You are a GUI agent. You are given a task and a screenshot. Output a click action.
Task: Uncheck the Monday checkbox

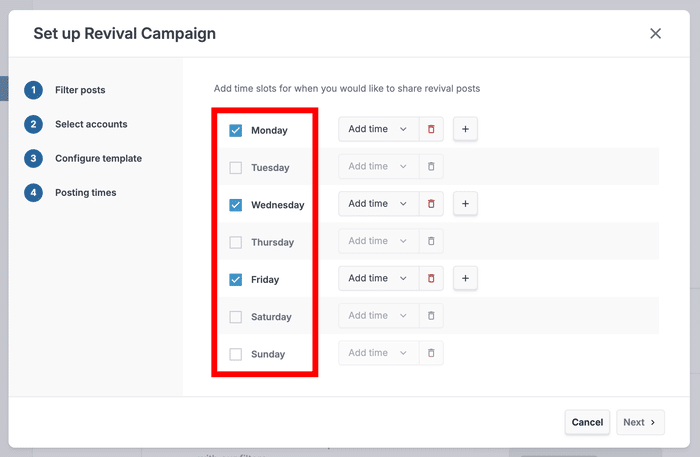tap(236, 130)
